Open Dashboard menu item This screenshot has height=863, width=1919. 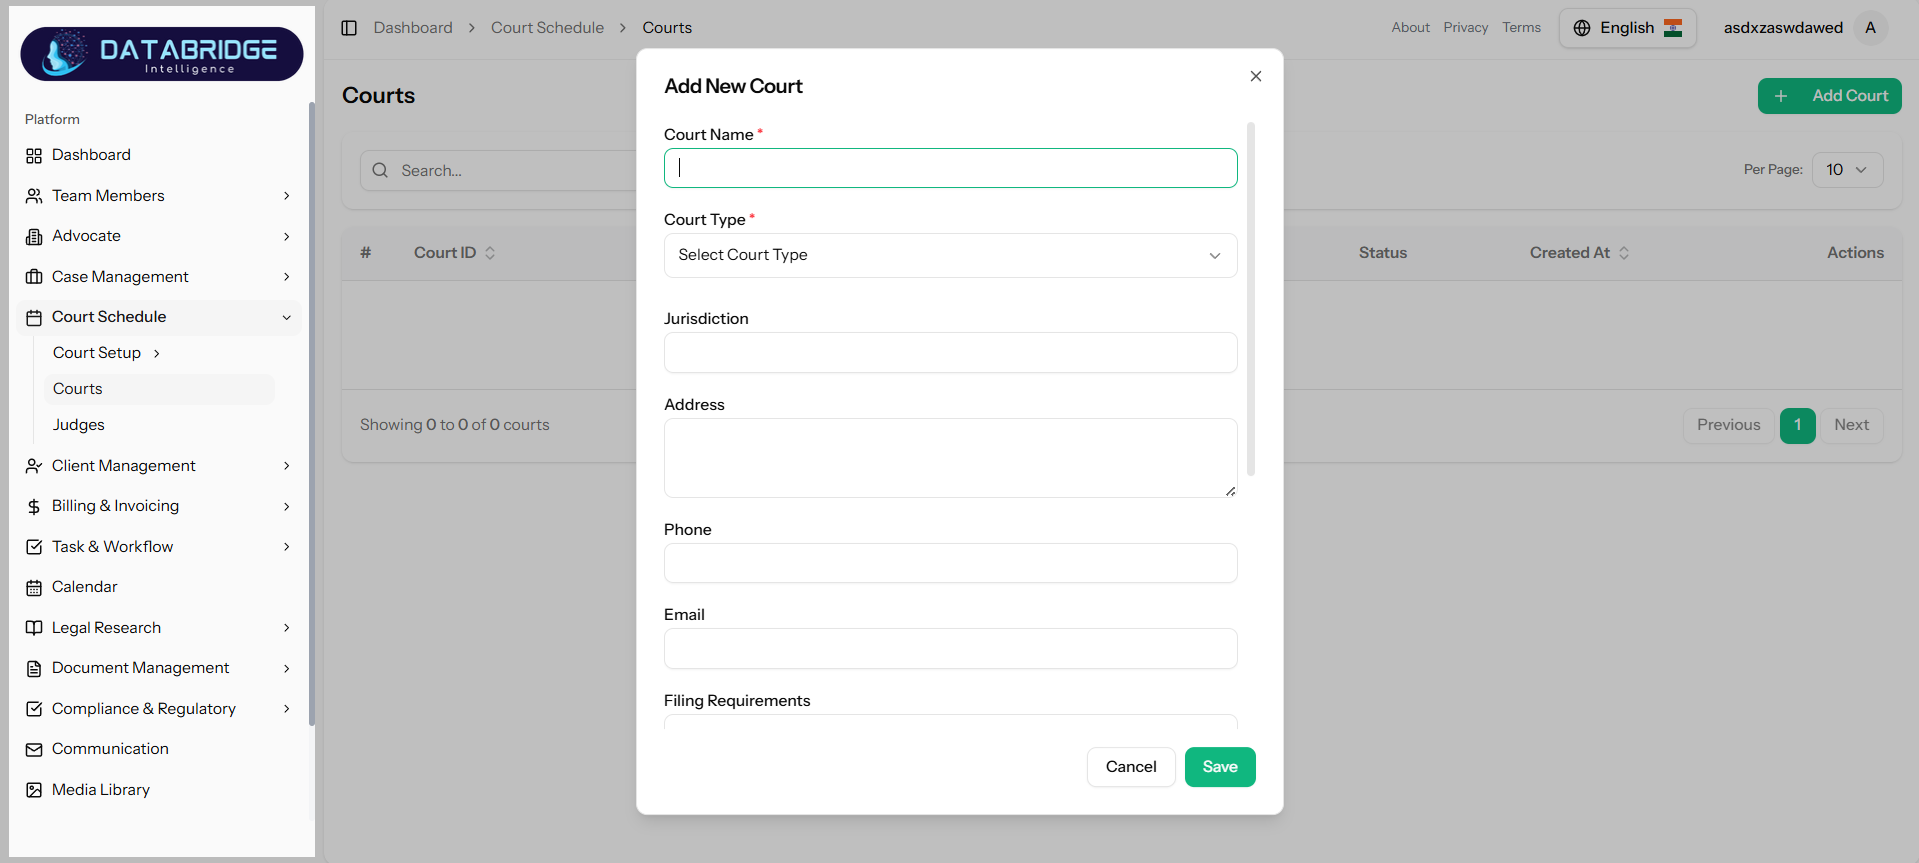click(x=159, y=155)
